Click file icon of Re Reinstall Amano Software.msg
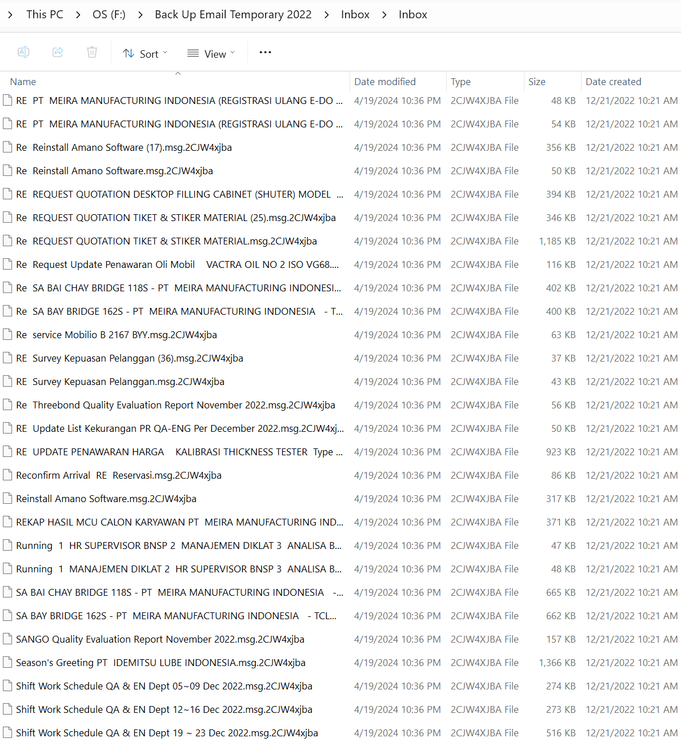 7,171
